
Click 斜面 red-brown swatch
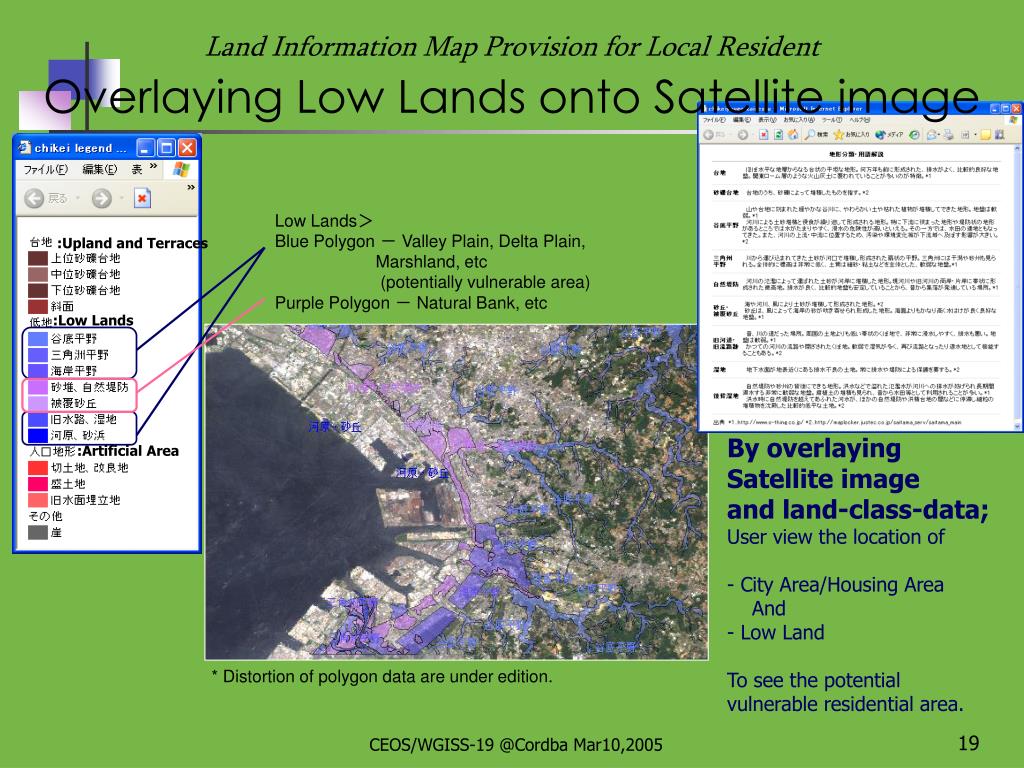tap(38, 306)
